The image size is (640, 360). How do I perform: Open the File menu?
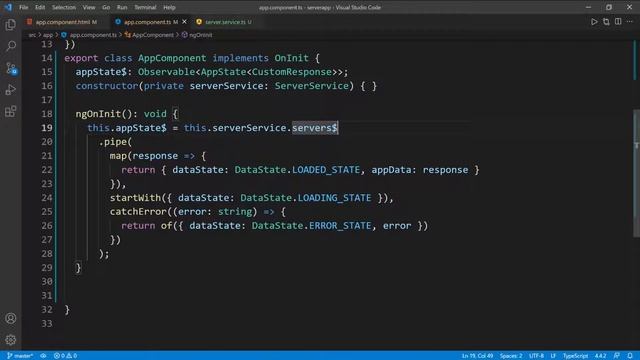(x=24, y=7)
